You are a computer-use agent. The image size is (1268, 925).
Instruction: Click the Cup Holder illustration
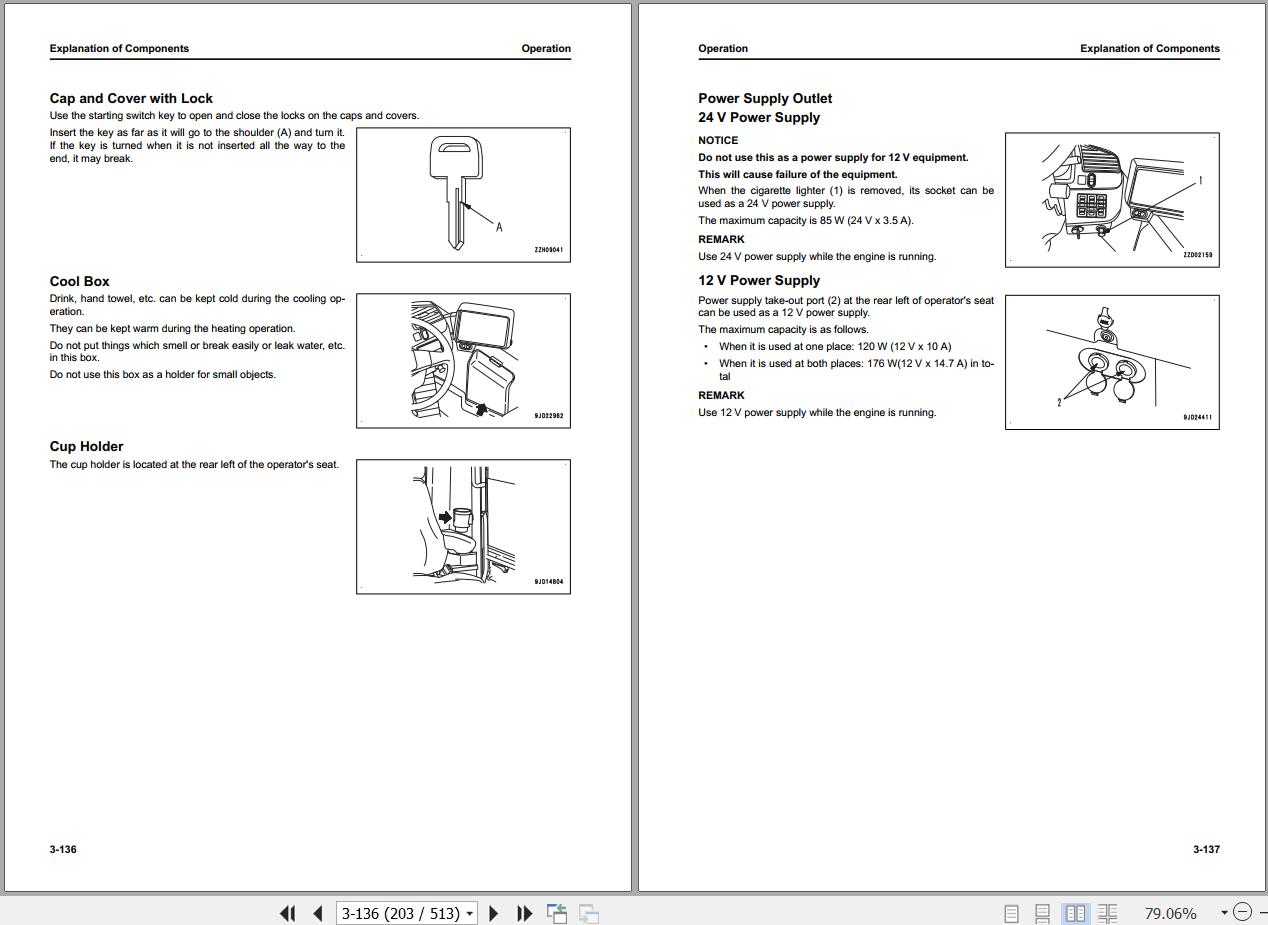coord(463,527)
